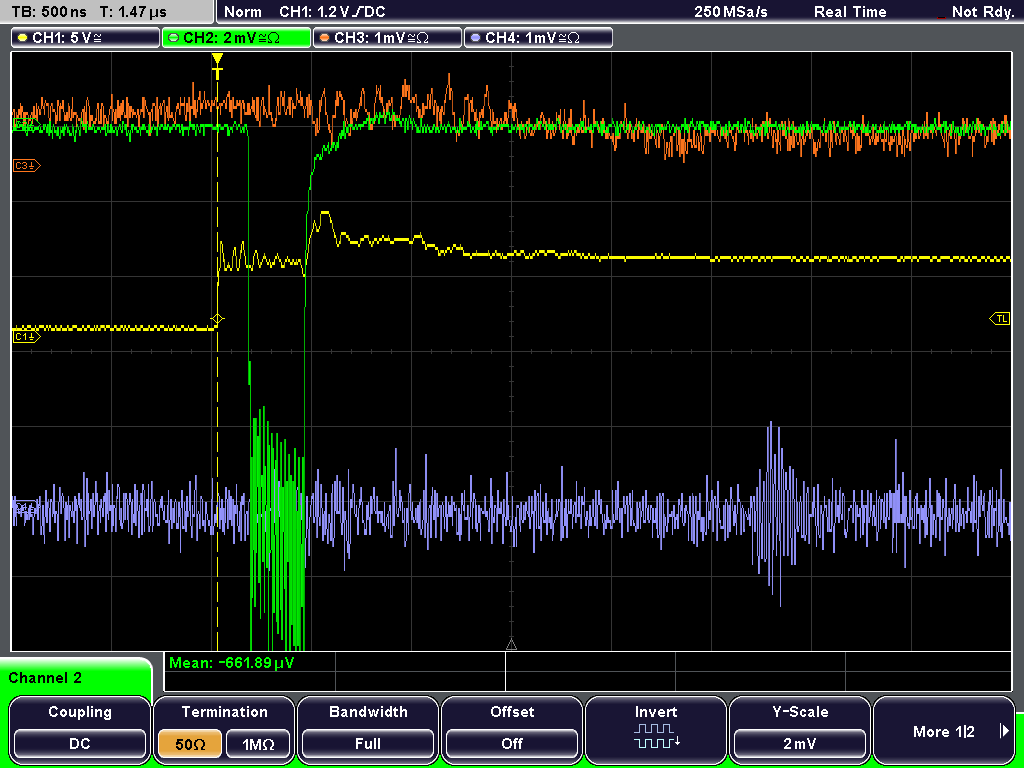
Task: Select the CH2 2 mV channel tab
Action: click(x=236, y=37)
